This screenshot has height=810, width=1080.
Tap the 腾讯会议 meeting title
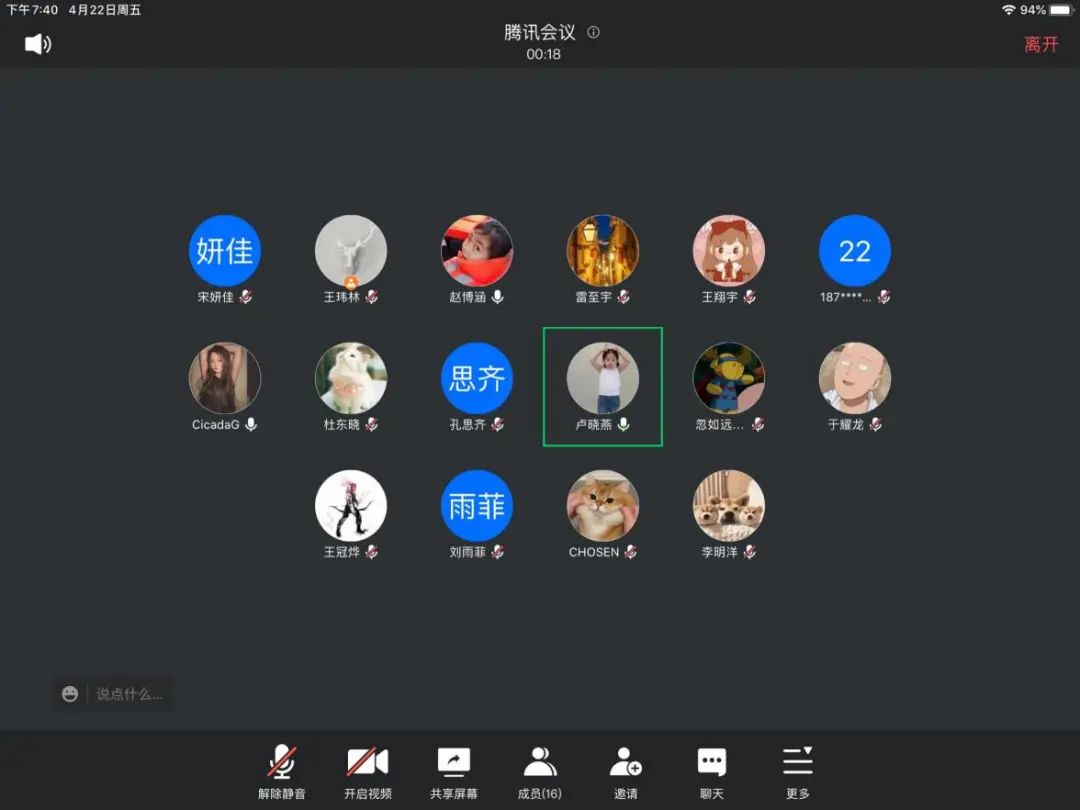click(539, 32)
